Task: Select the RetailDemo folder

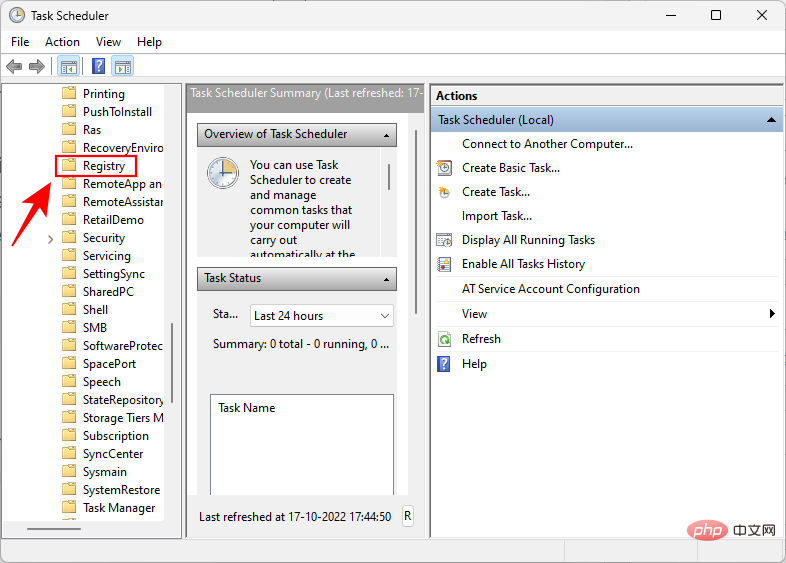Action: (113, 220)
